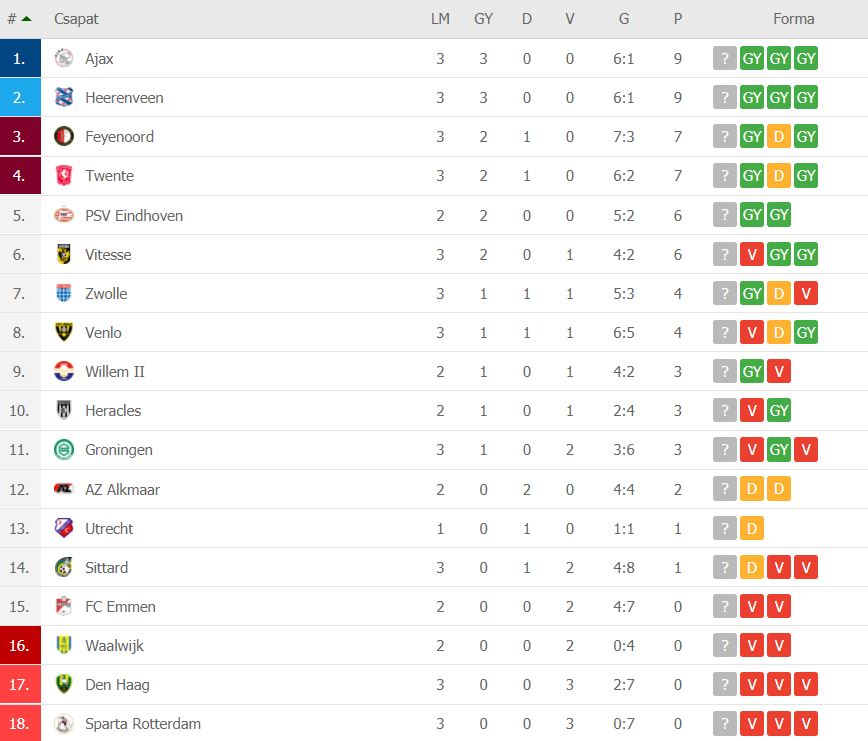Select the AZ Alkmaar logo
868x741 pixels.
point(64,489)
